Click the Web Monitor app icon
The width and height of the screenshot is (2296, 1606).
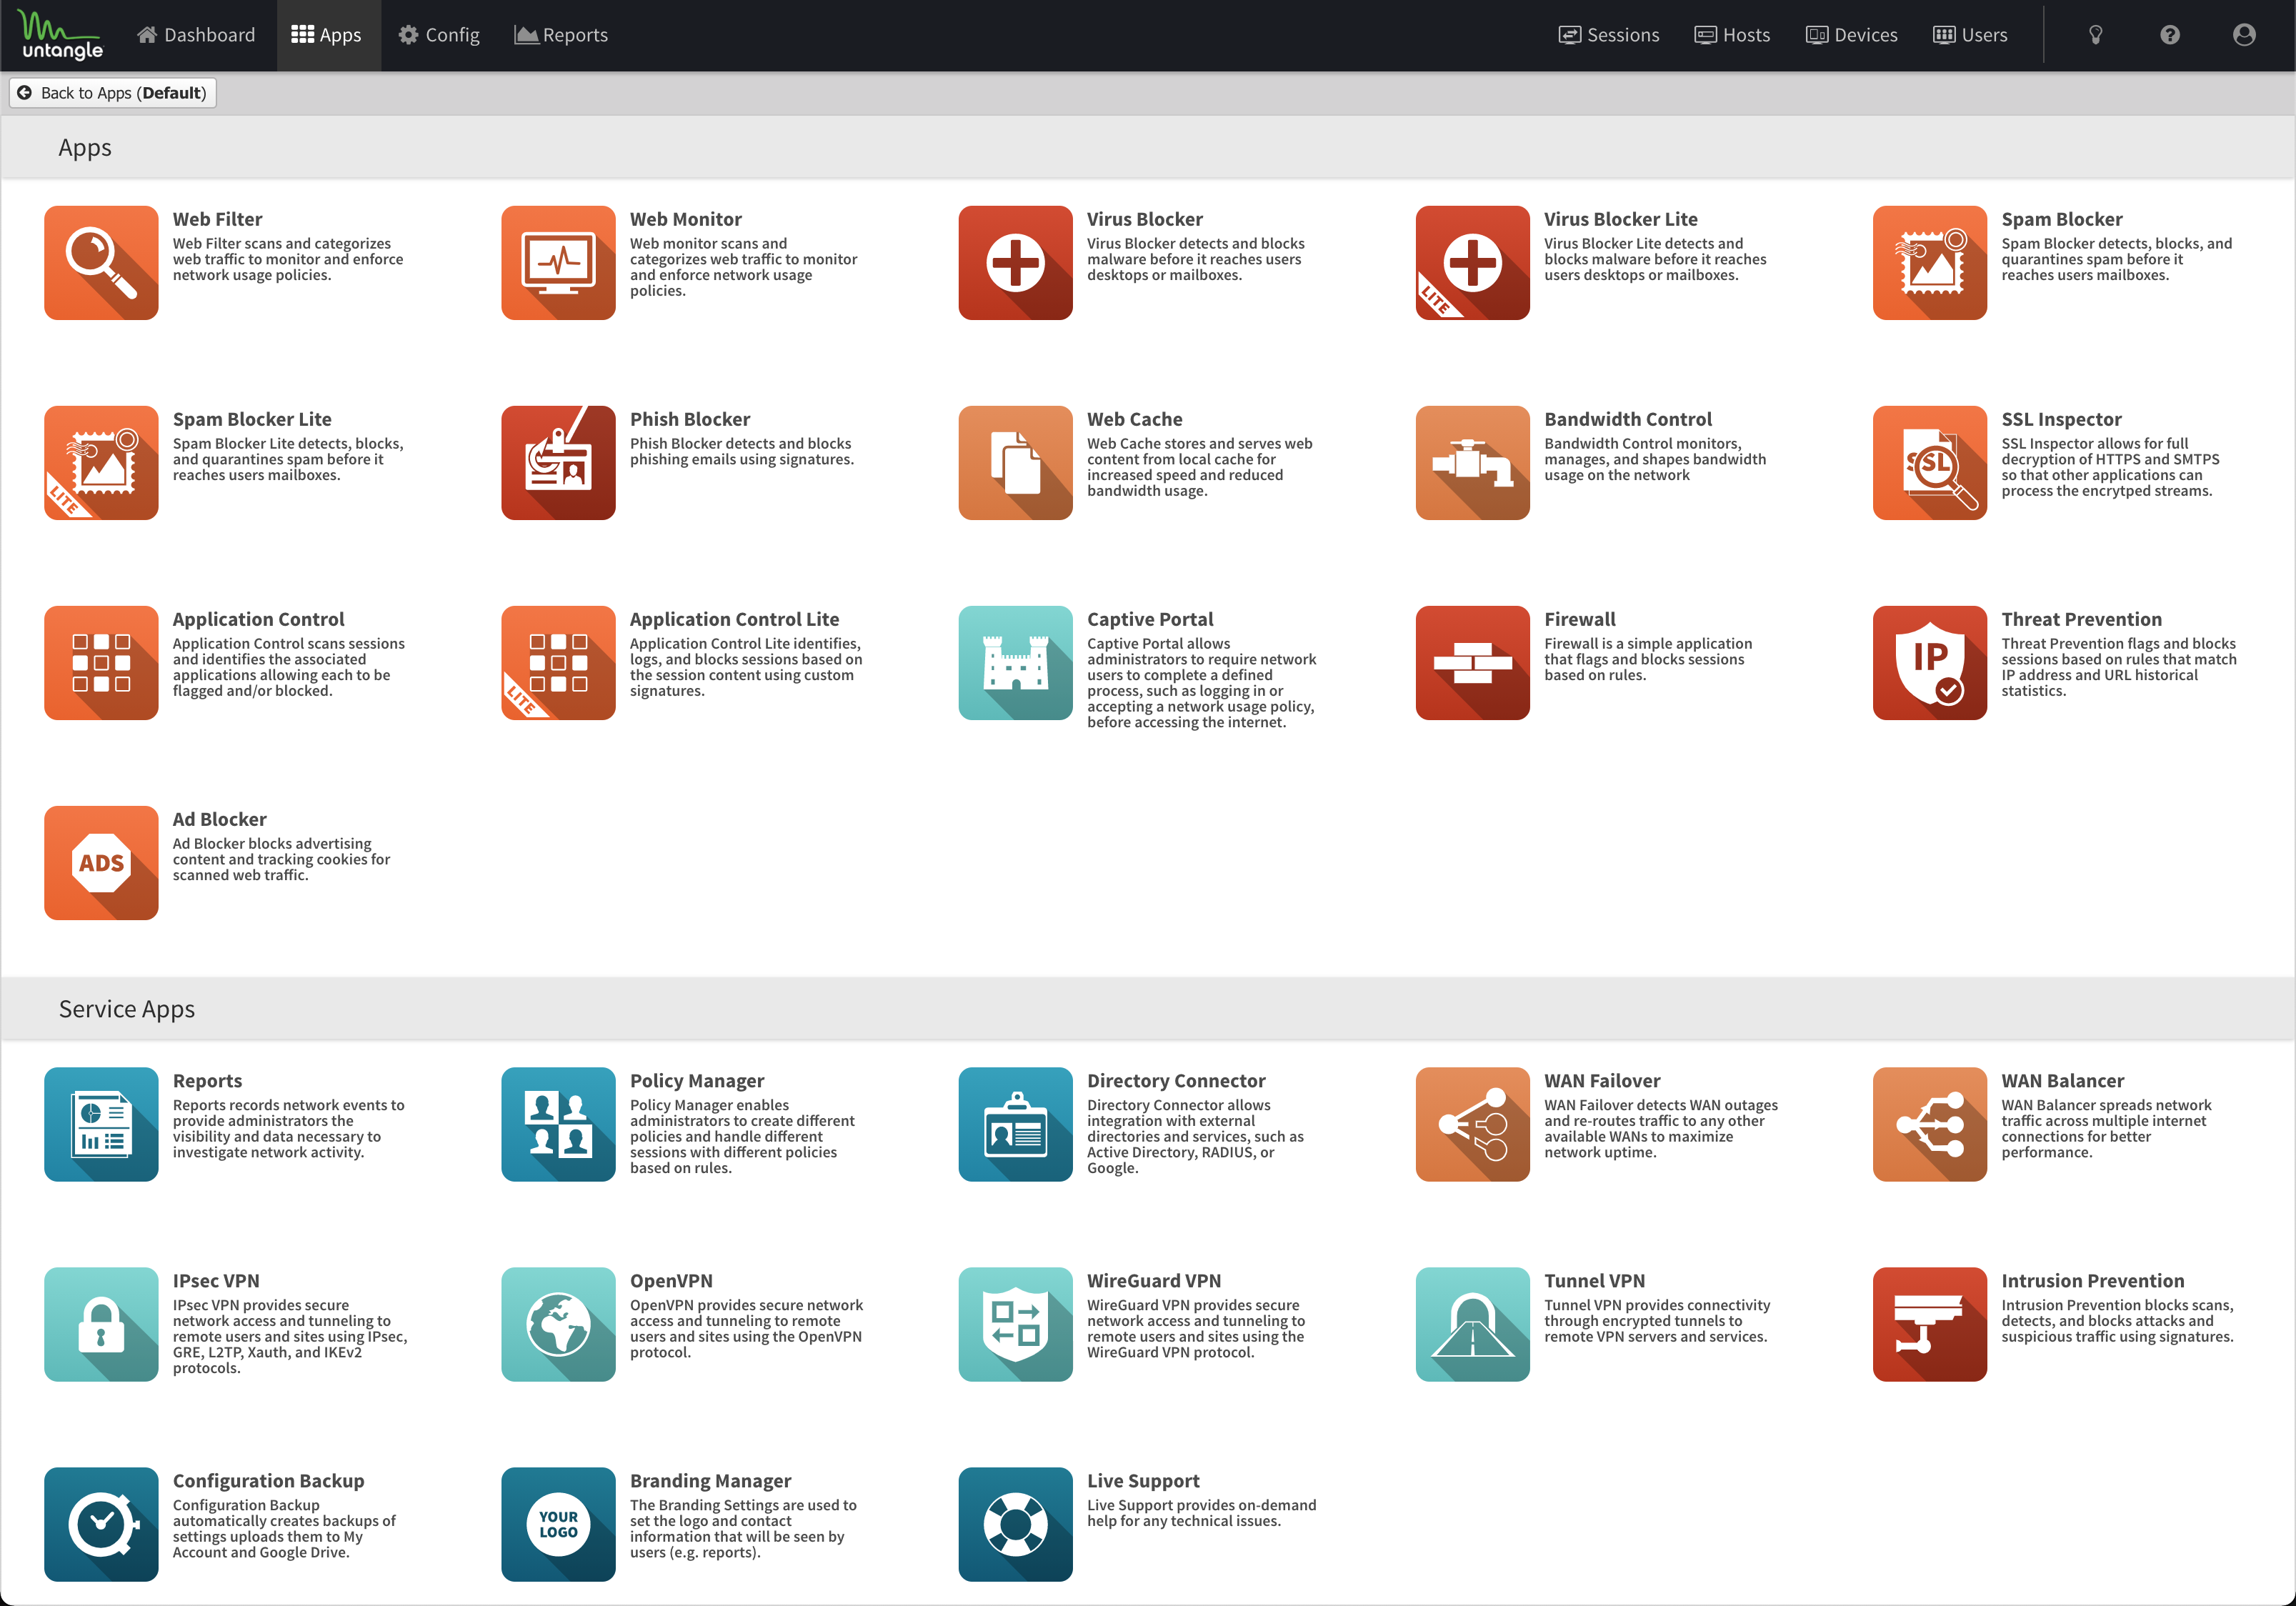point(558,263)
